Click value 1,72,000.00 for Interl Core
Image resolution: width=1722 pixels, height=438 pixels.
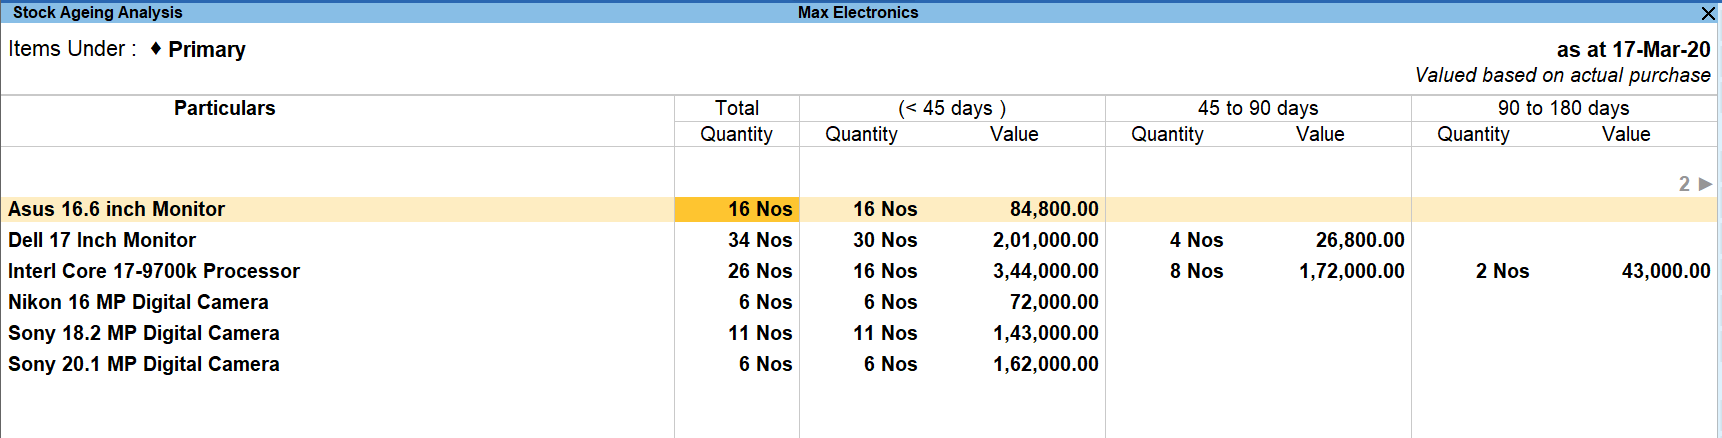pos(1352,271)
